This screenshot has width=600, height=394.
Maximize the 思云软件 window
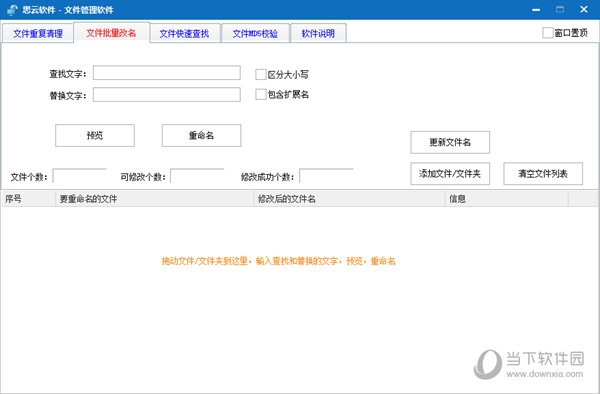(x=560, y=10)
